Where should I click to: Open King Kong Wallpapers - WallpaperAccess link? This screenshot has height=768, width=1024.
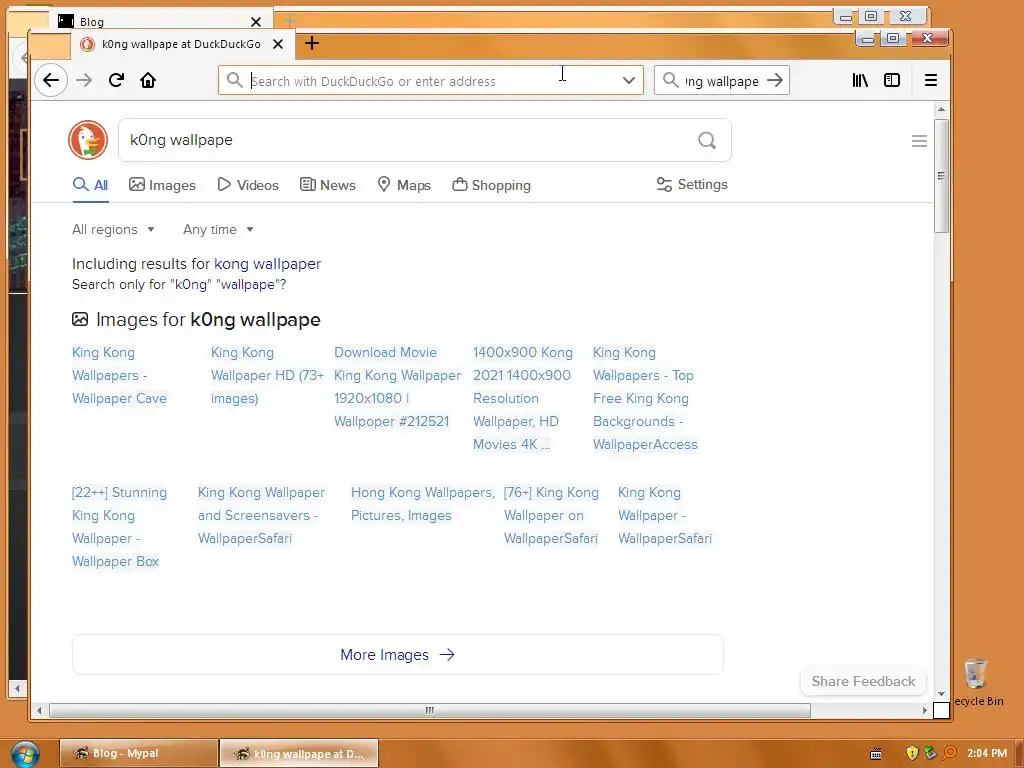coord(645,398)
